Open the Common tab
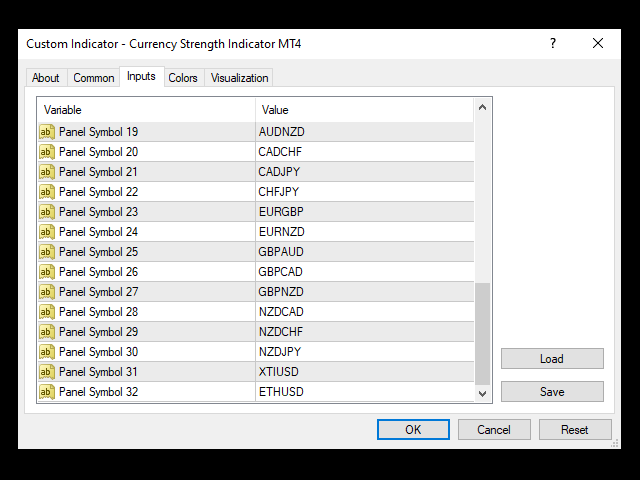 (93, 78)
